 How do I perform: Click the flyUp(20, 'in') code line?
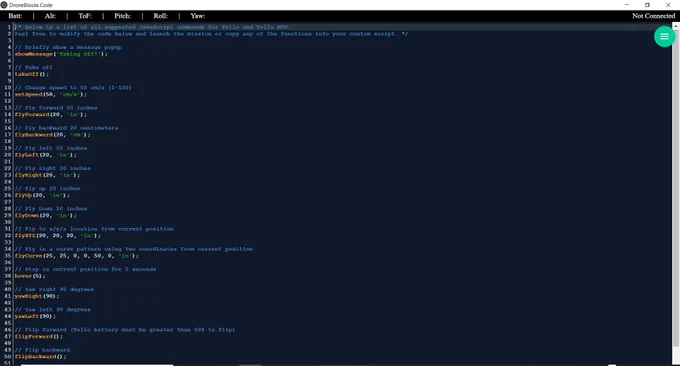click(42, 195)
